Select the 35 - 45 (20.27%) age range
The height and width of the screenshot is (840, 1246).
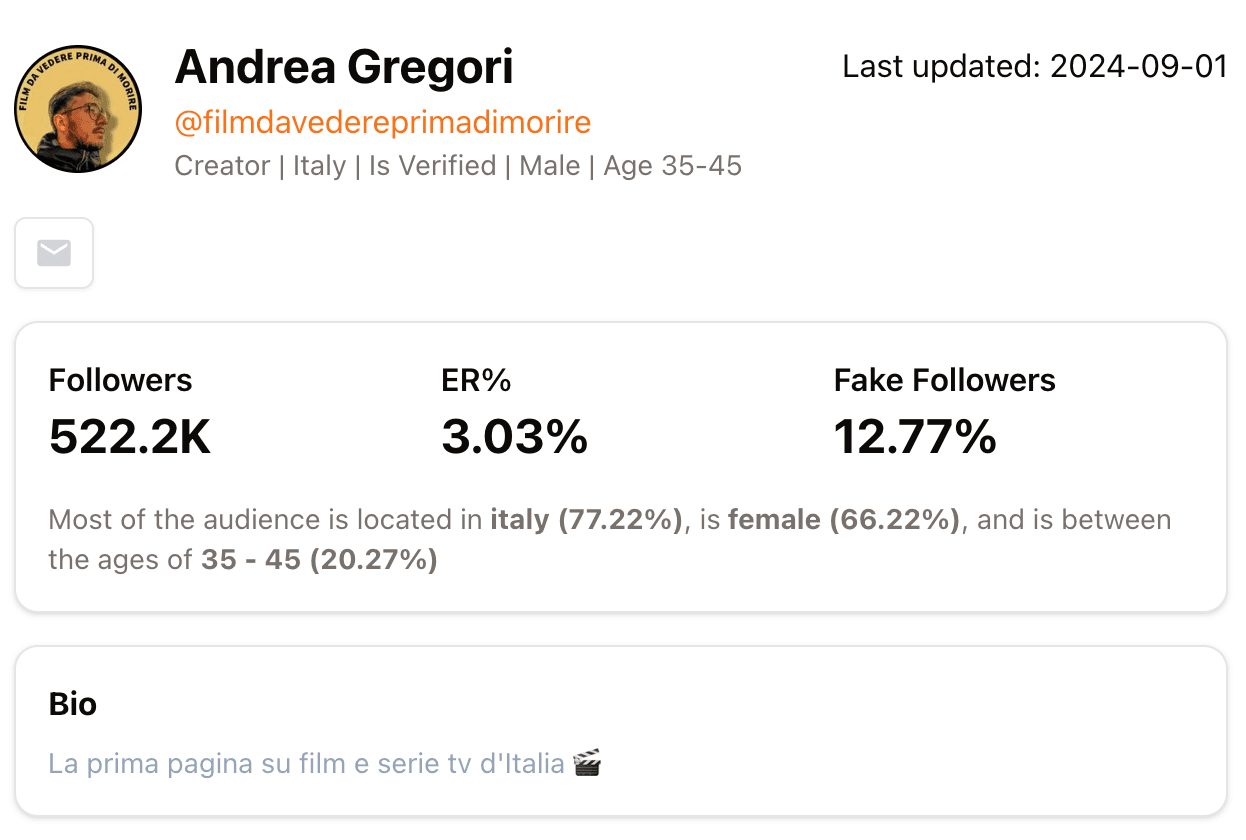coord(319,560)
